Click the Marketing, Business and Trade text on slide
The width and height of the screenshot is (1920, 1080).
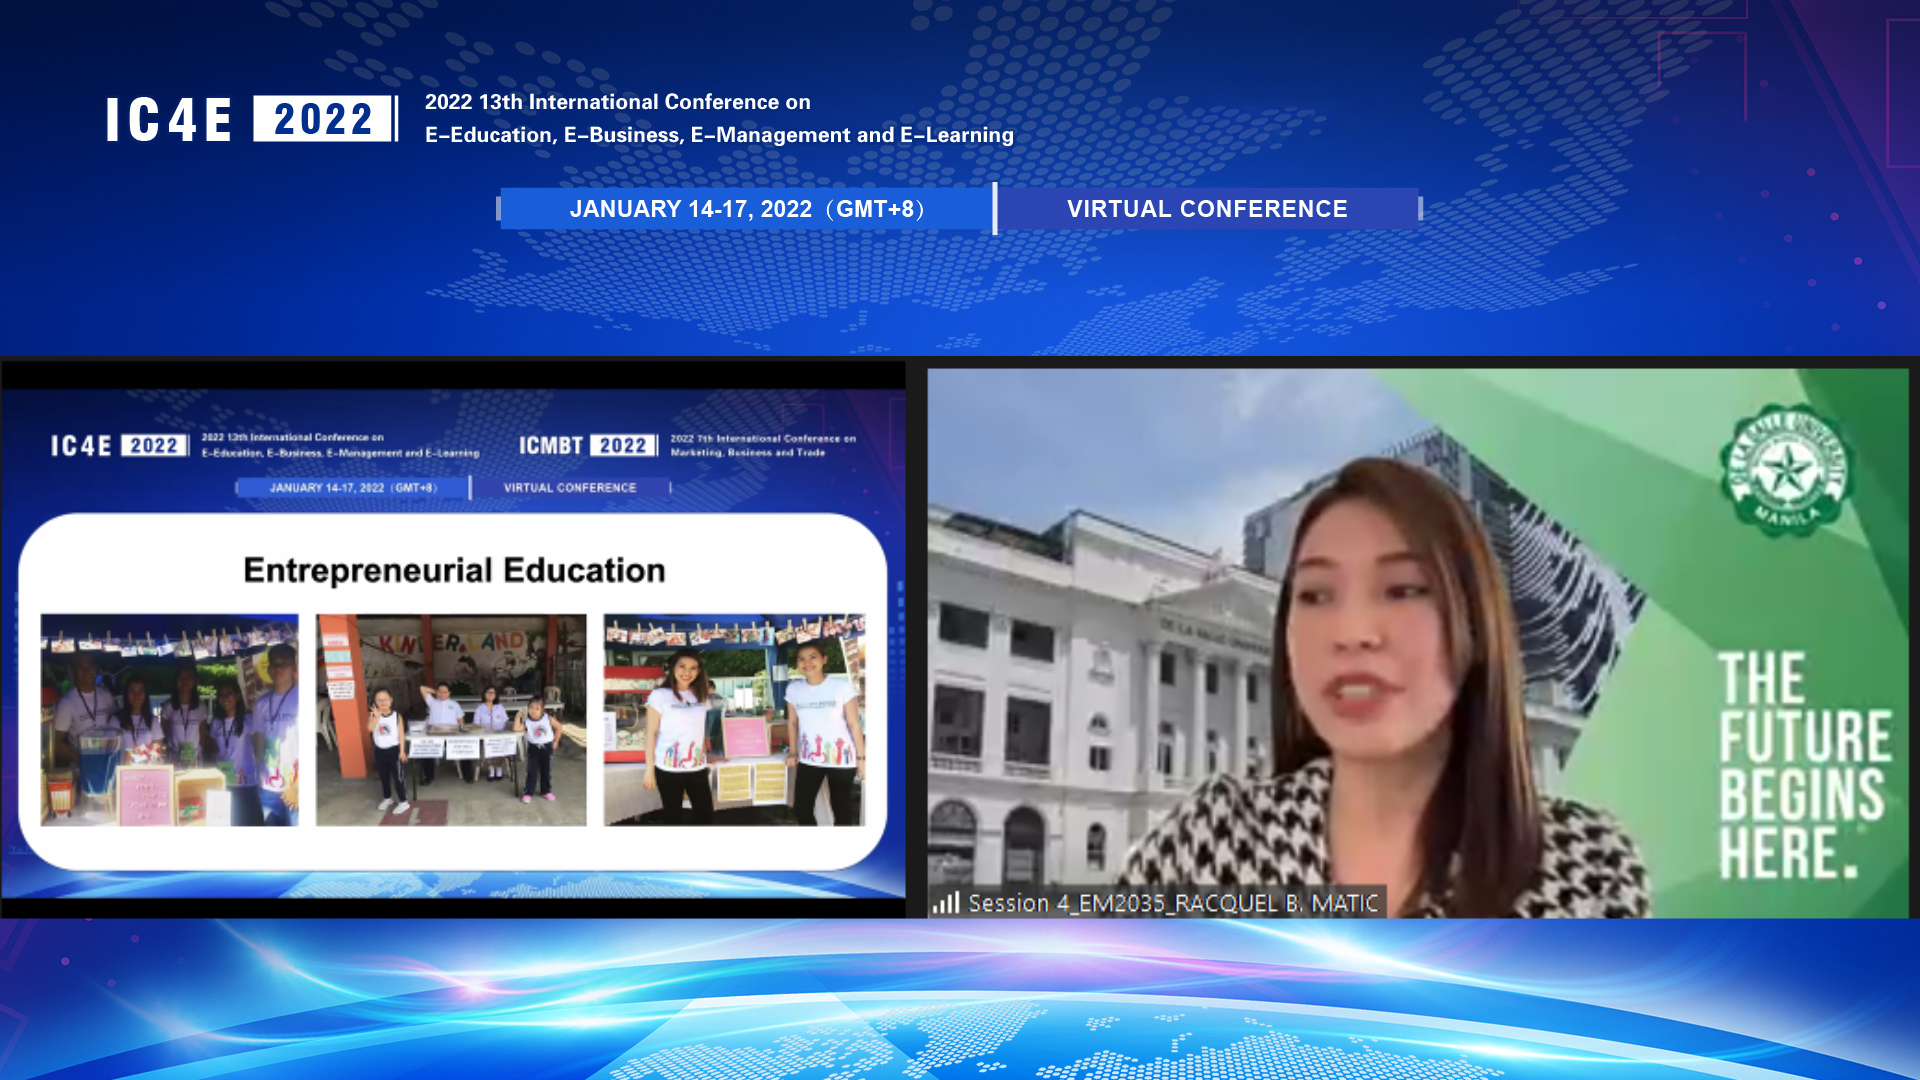click(748, 453)
